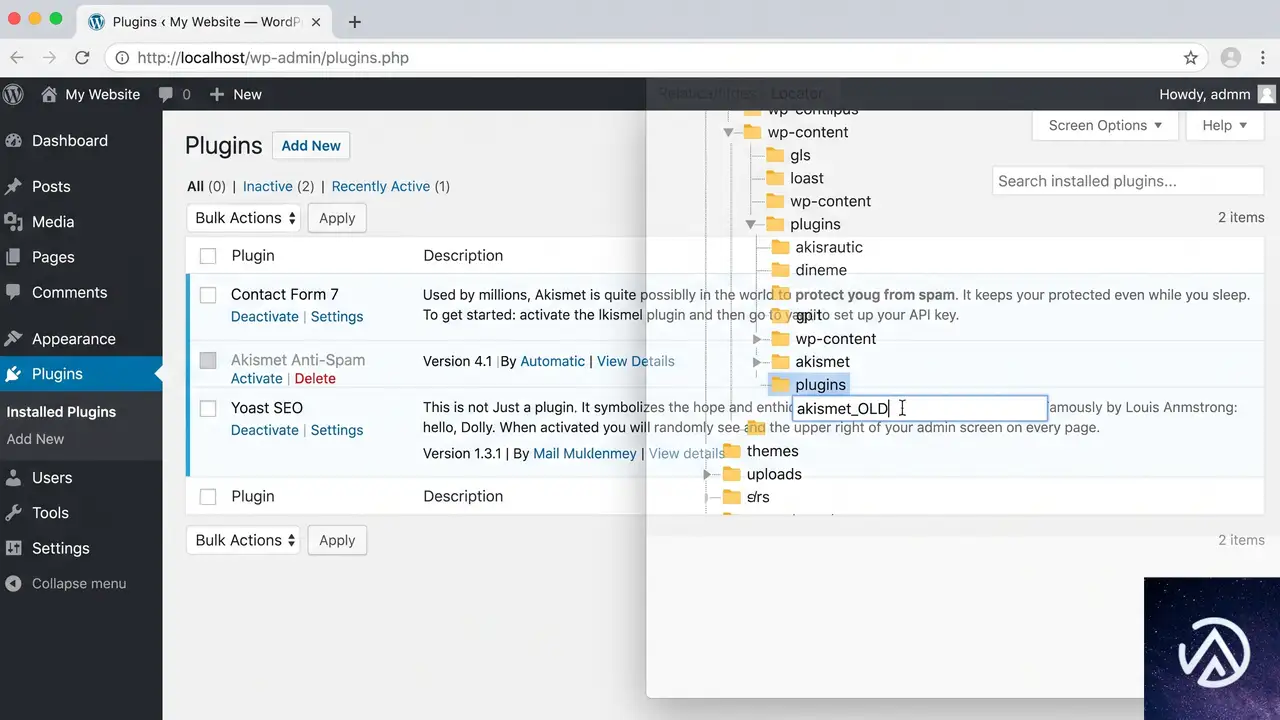Reload the page with the refresh icon
Viewport: 1280px width, 720px height.
(82, 58)
